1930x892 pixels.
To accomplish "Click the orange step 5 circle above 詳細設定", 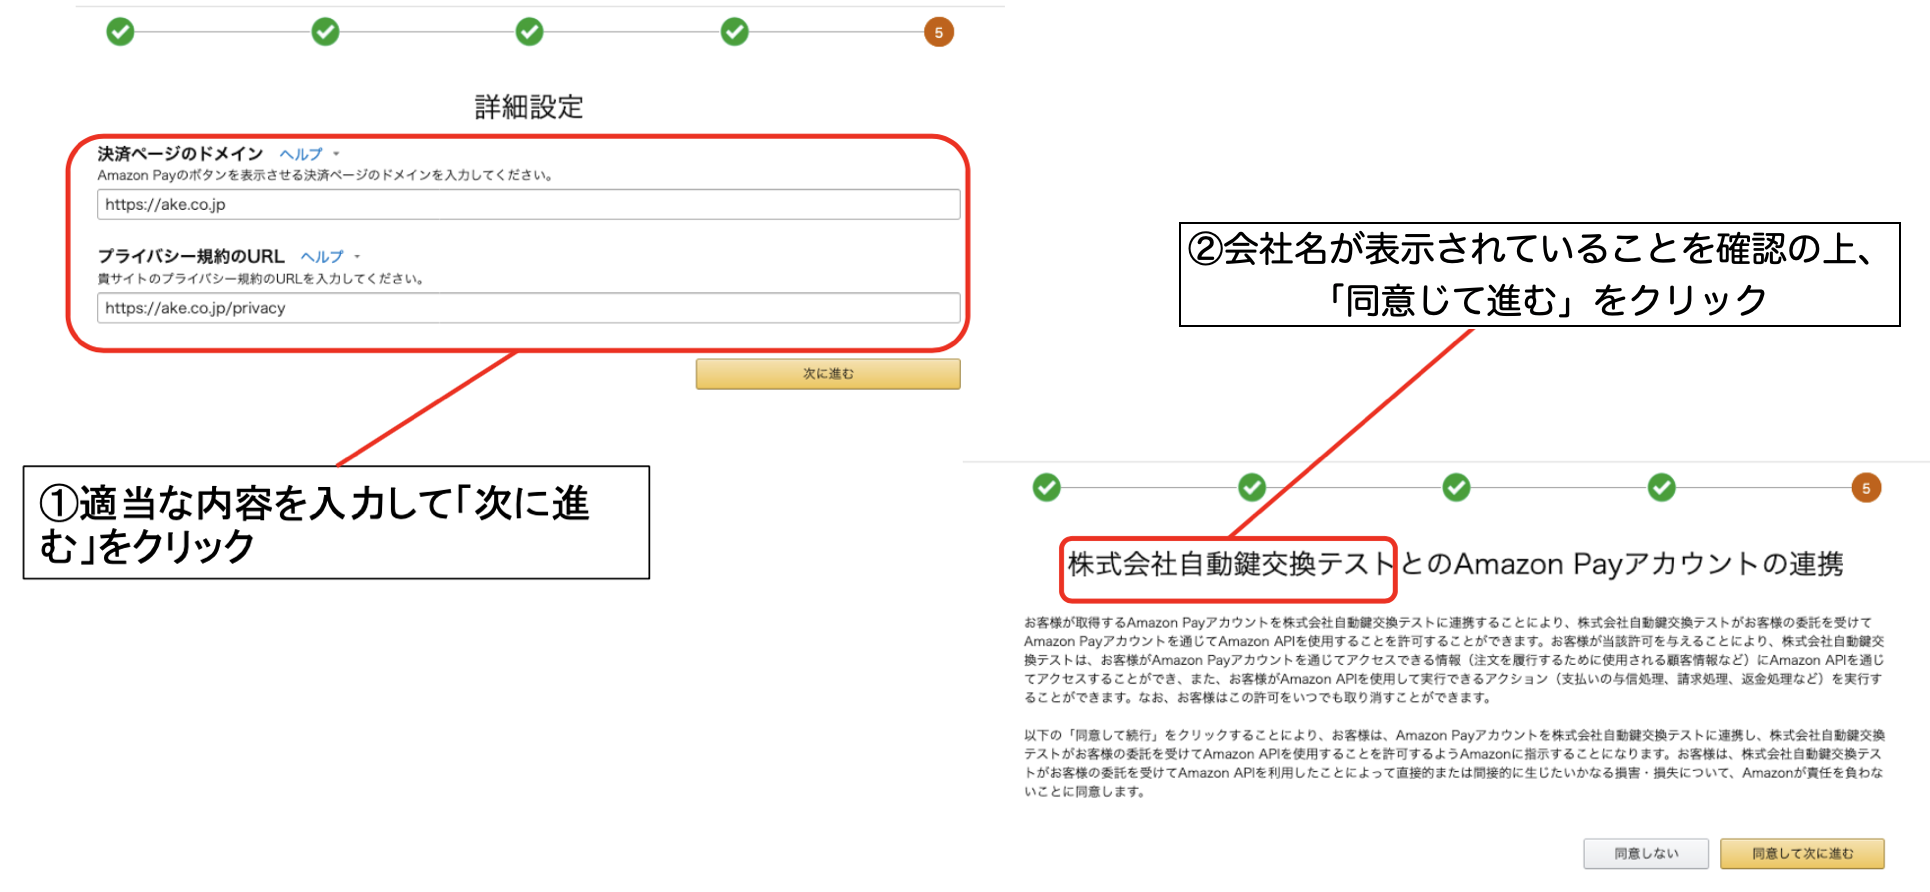I will click(x=939, y=32).
